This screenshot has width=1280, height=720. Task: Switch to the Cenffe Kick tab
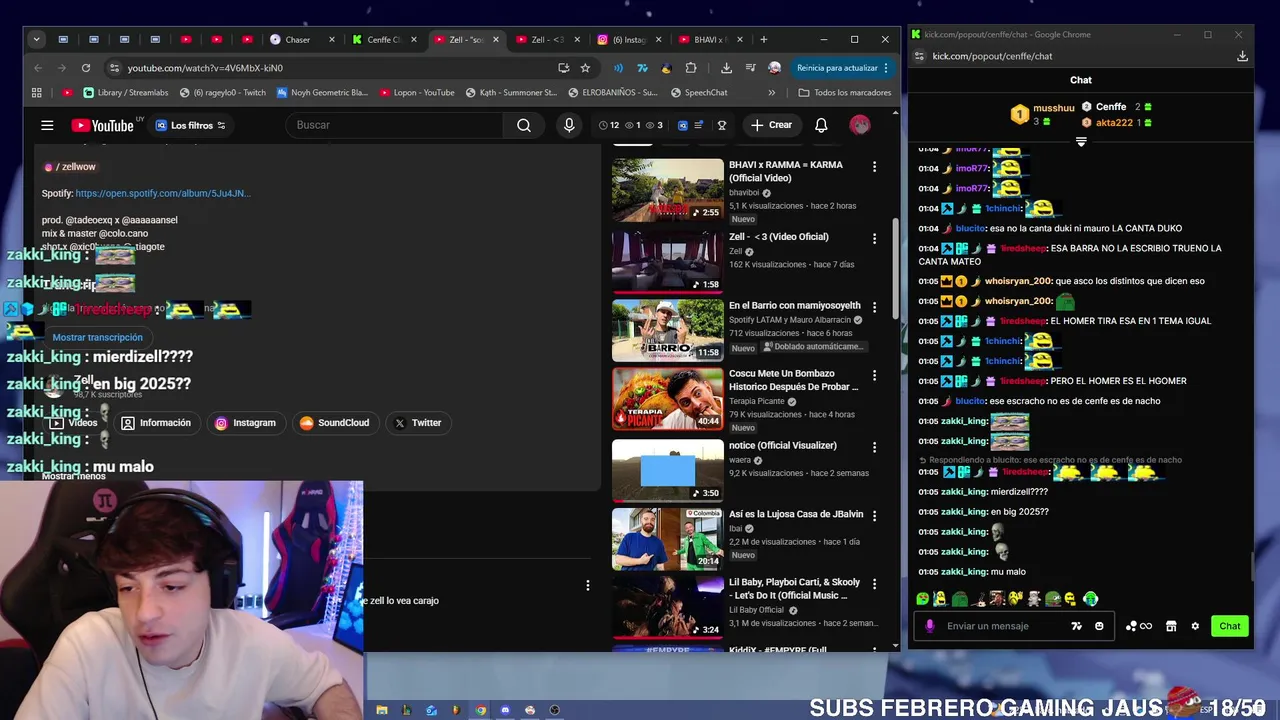pyautogui.click(x=385, y=40)
